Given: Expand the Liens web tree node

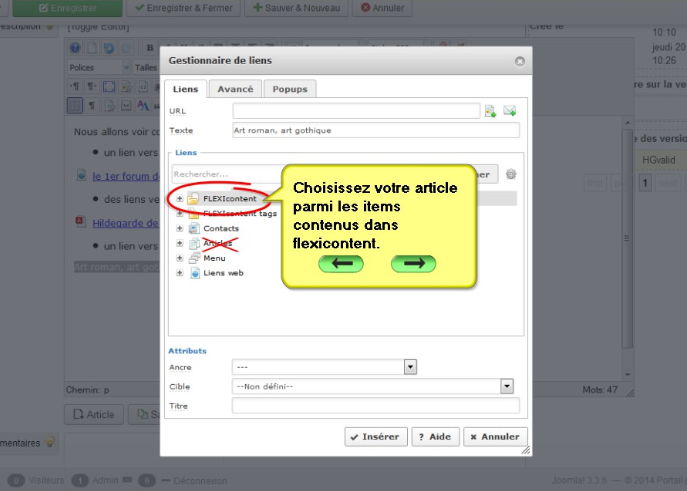Looking at the screenshot, I should click(180, 273).
